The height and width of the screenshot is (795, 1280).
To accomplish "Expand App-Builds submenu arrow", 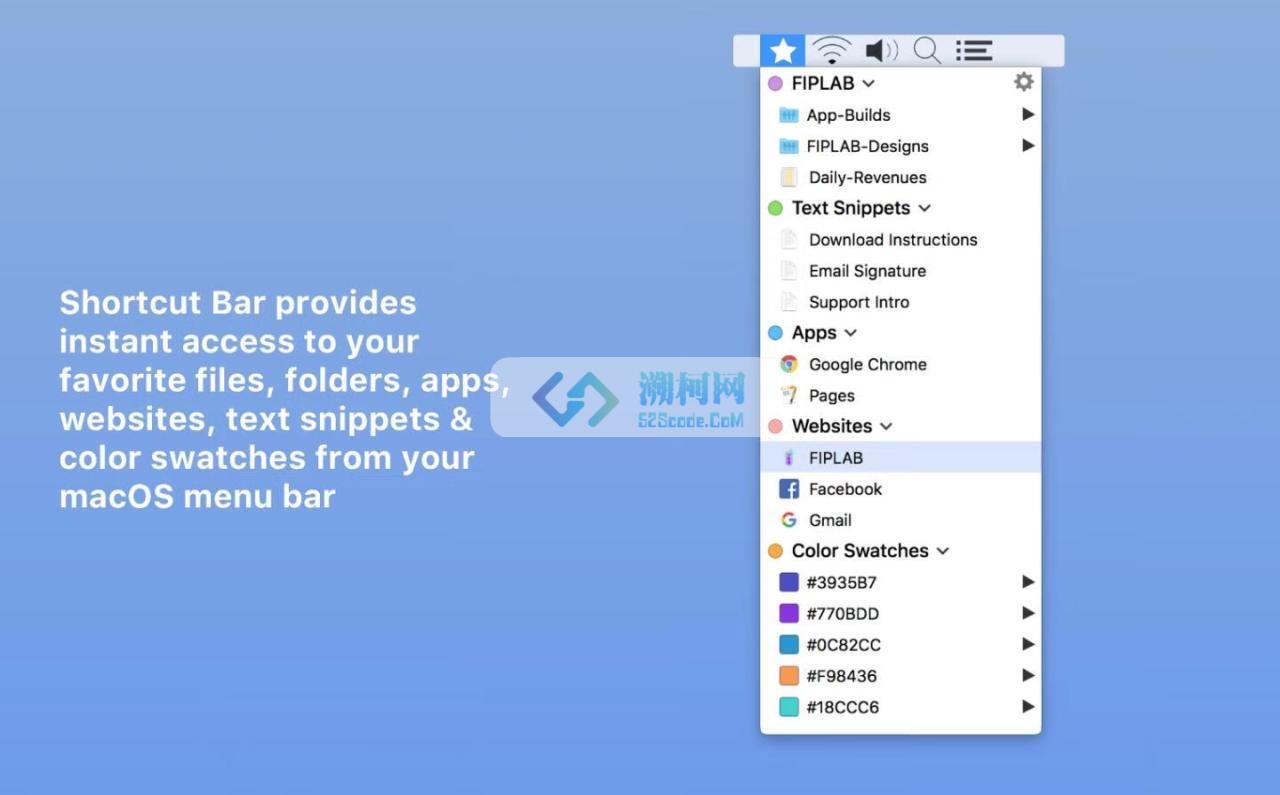I will (1028, 114).
